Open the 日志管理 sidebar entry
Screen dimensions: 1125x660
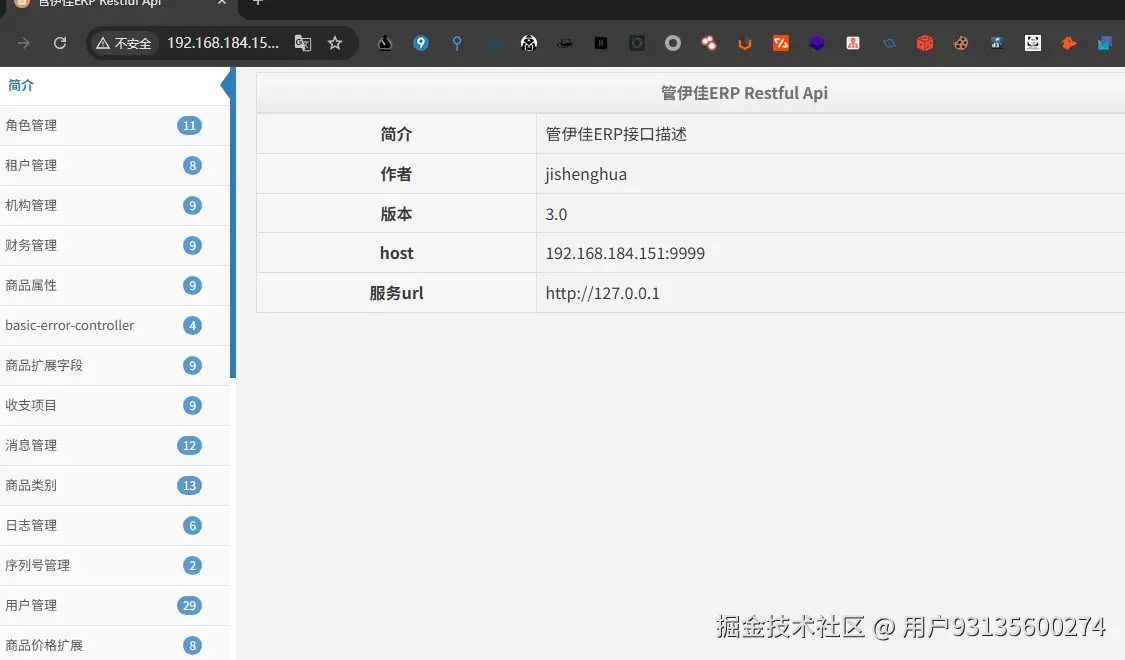pyautogui.click(x=115, y=526)
